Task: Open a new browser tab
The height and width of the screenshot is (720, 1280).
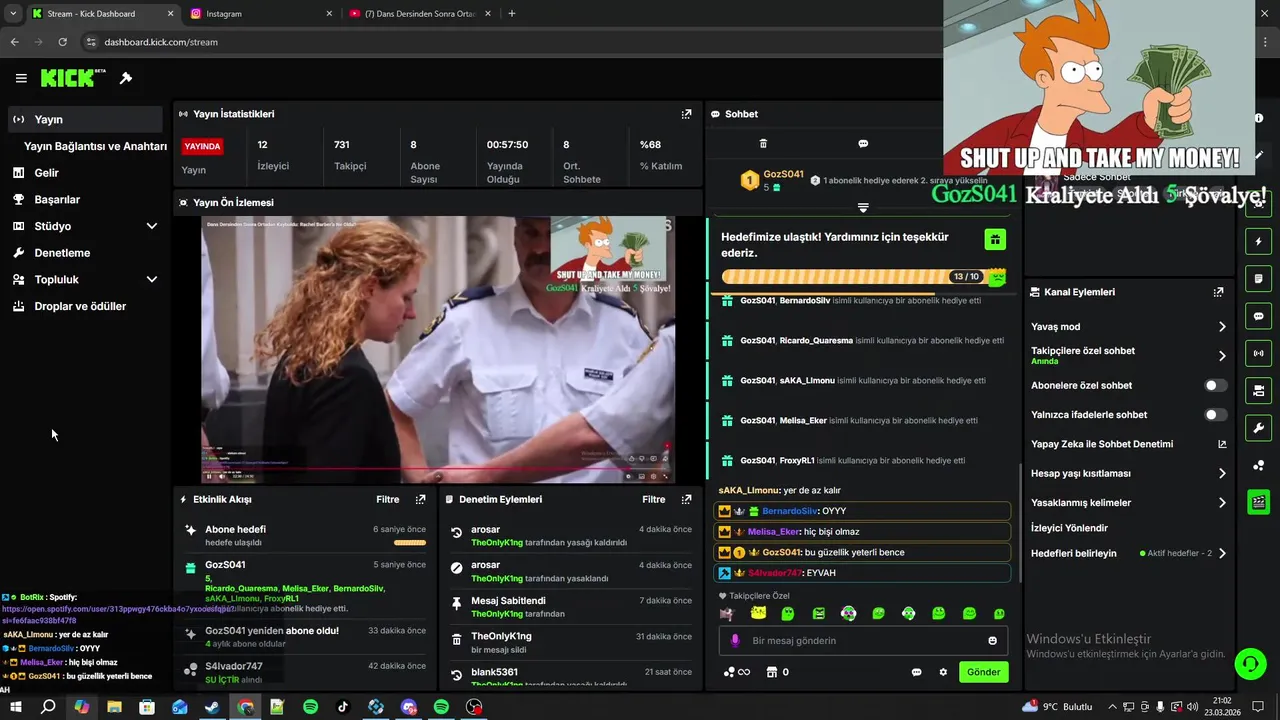Action: 512,14
